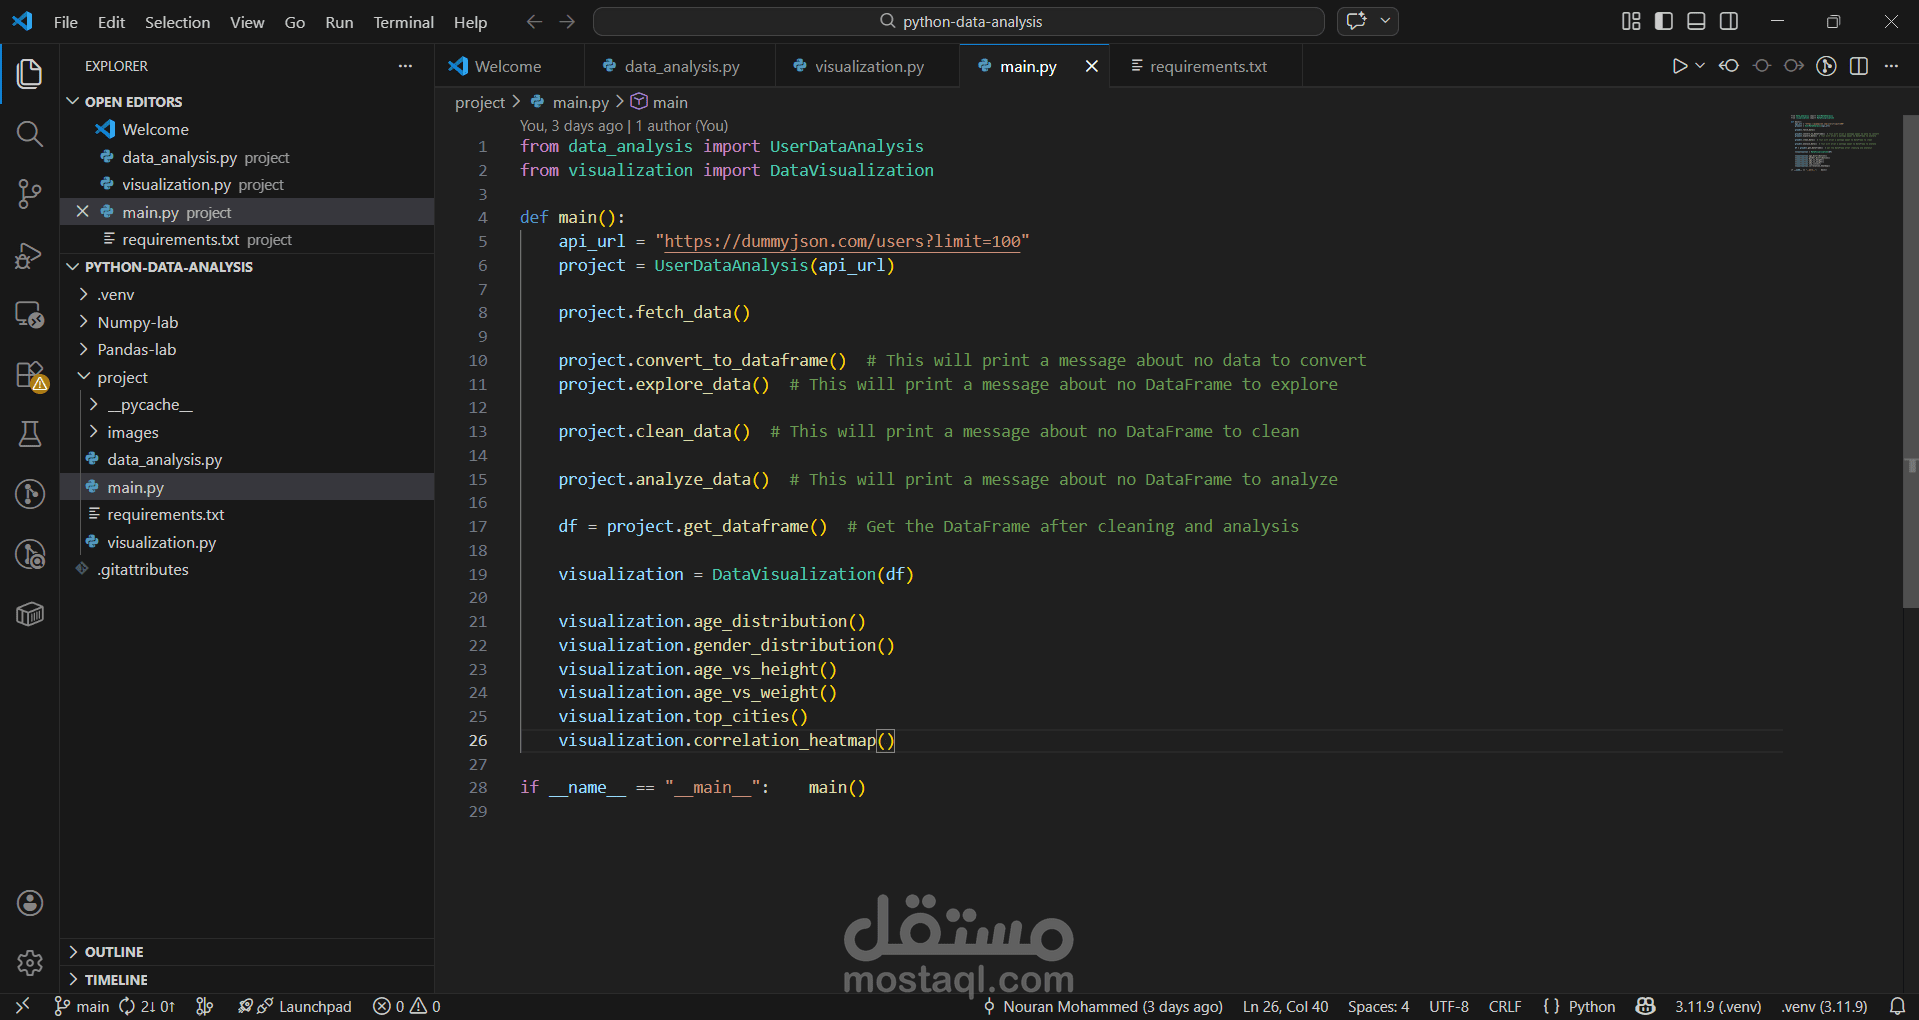This screenshot has height=1020, width=1919.
Task: Switch to the Welcome tab
Action: [x=509, y=66]
